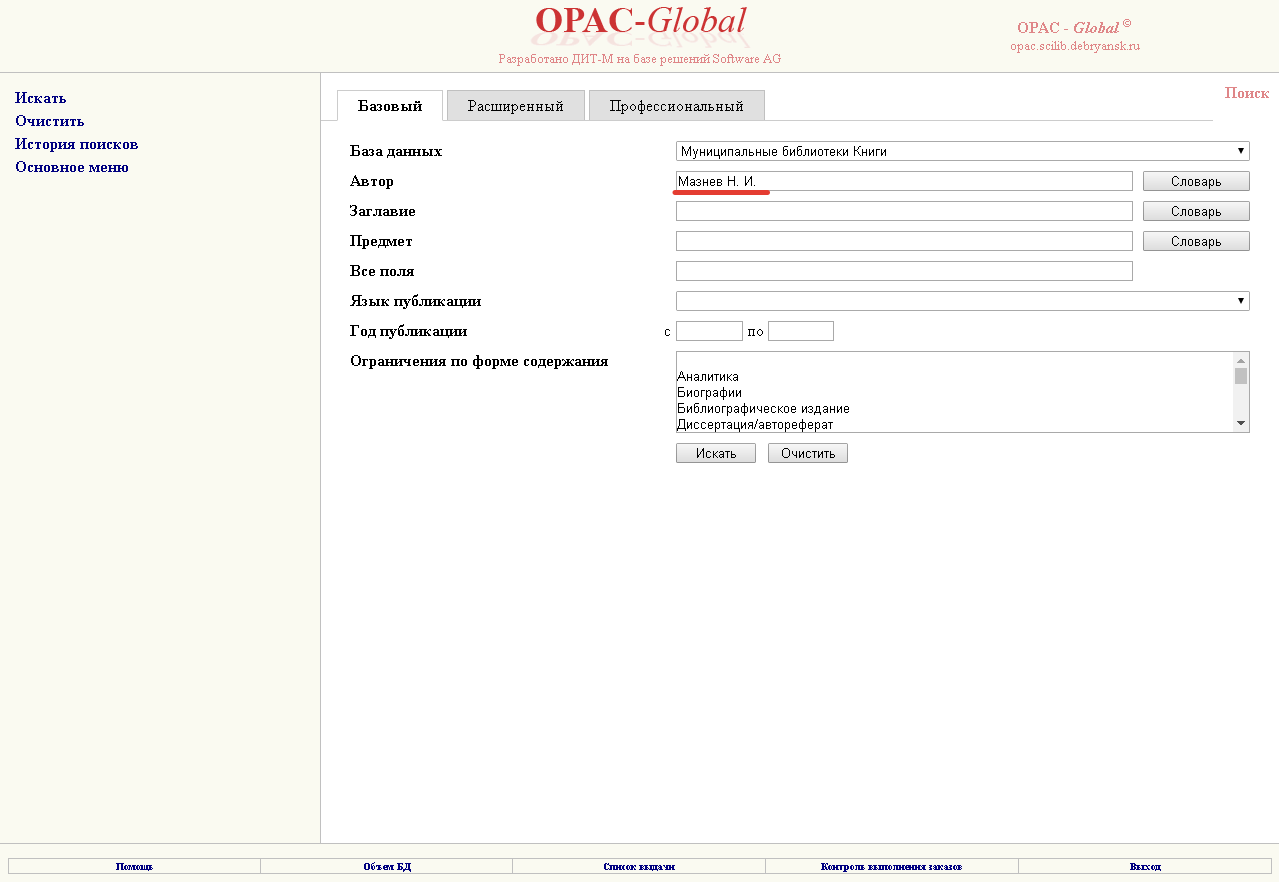Open Словарь for the Предмет field
1279x882 pixels.
coord(1196,241)
